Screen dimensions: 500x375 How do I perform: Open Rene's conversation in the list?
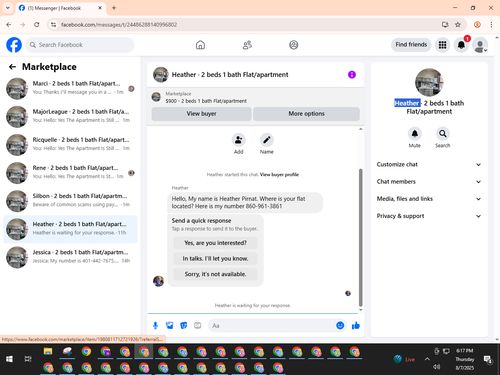point(70,173)
